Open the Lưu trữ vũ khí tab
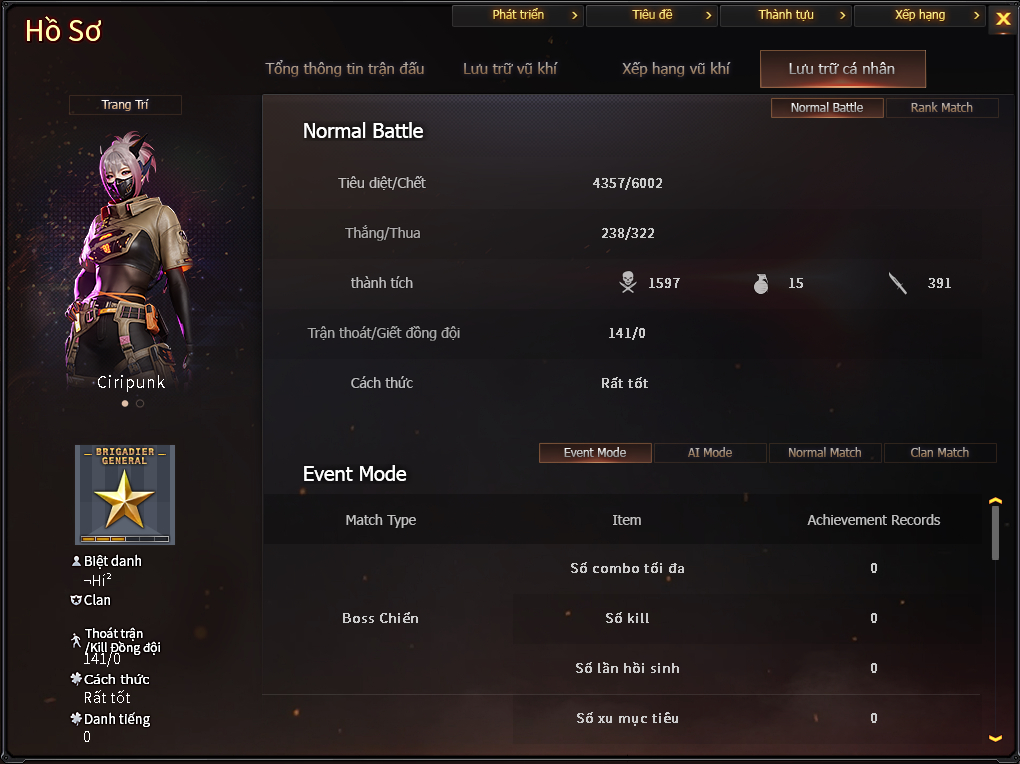The image size is (1020, 764). point(510,69)
